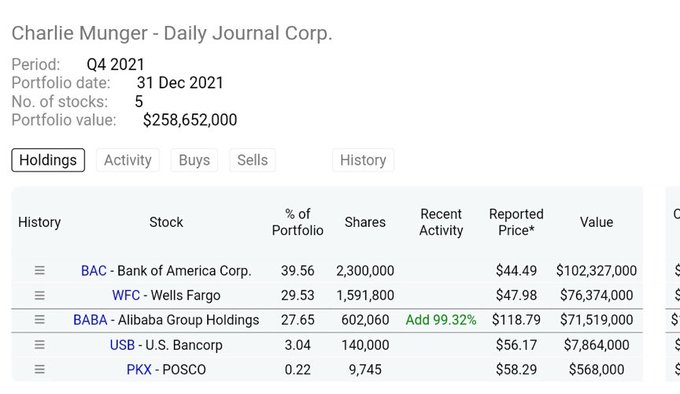Sort by Shares column header
680x394 pixels.
[365, 222]
